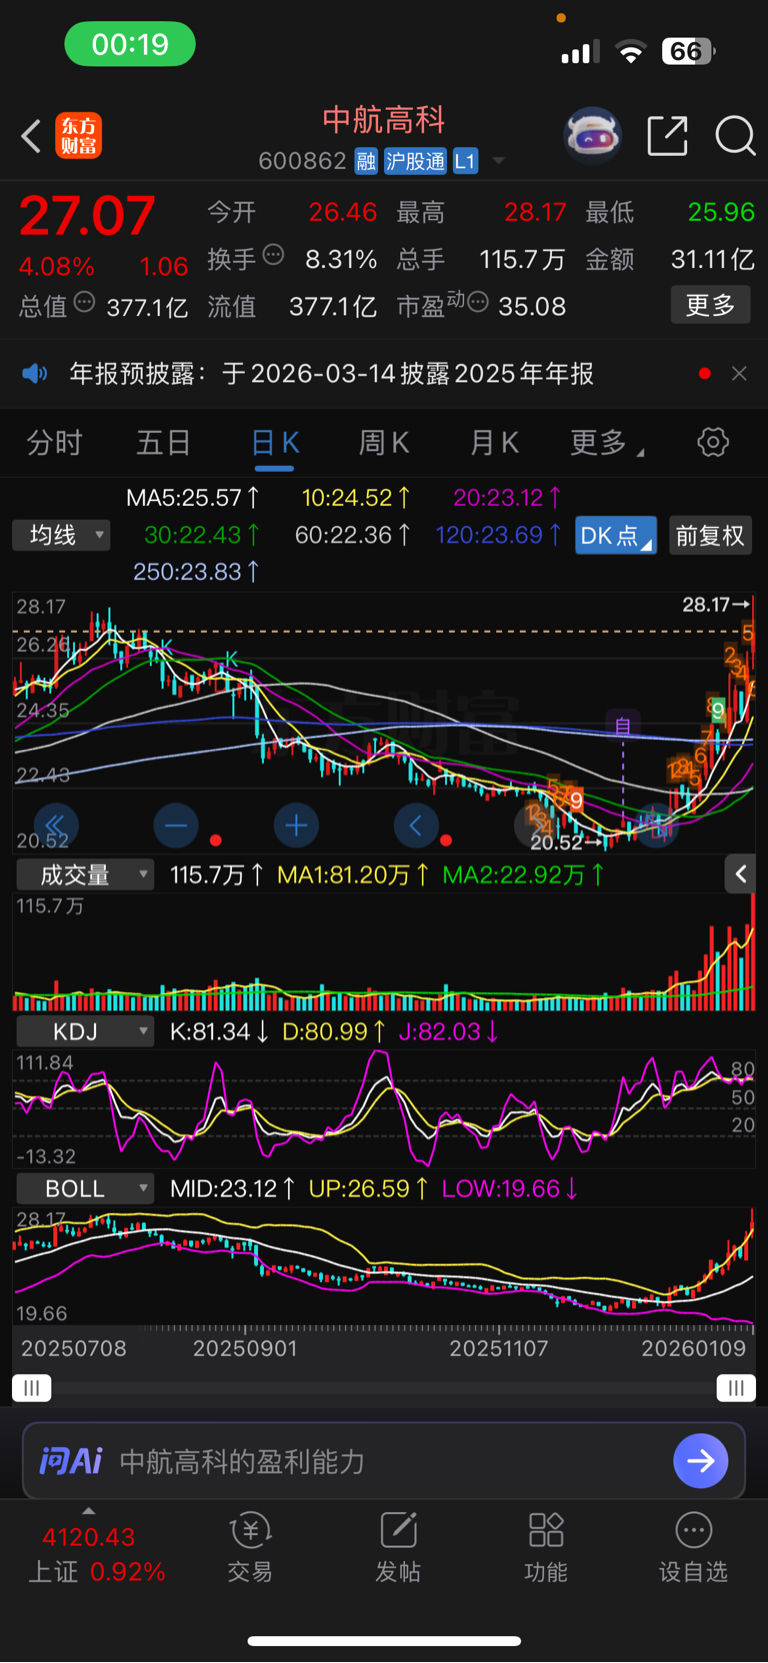Image resolution: width=768 pixels, height=1663 pixels.
Task: Tap the L1 data level badge
Action: click(x=465, y=161)
